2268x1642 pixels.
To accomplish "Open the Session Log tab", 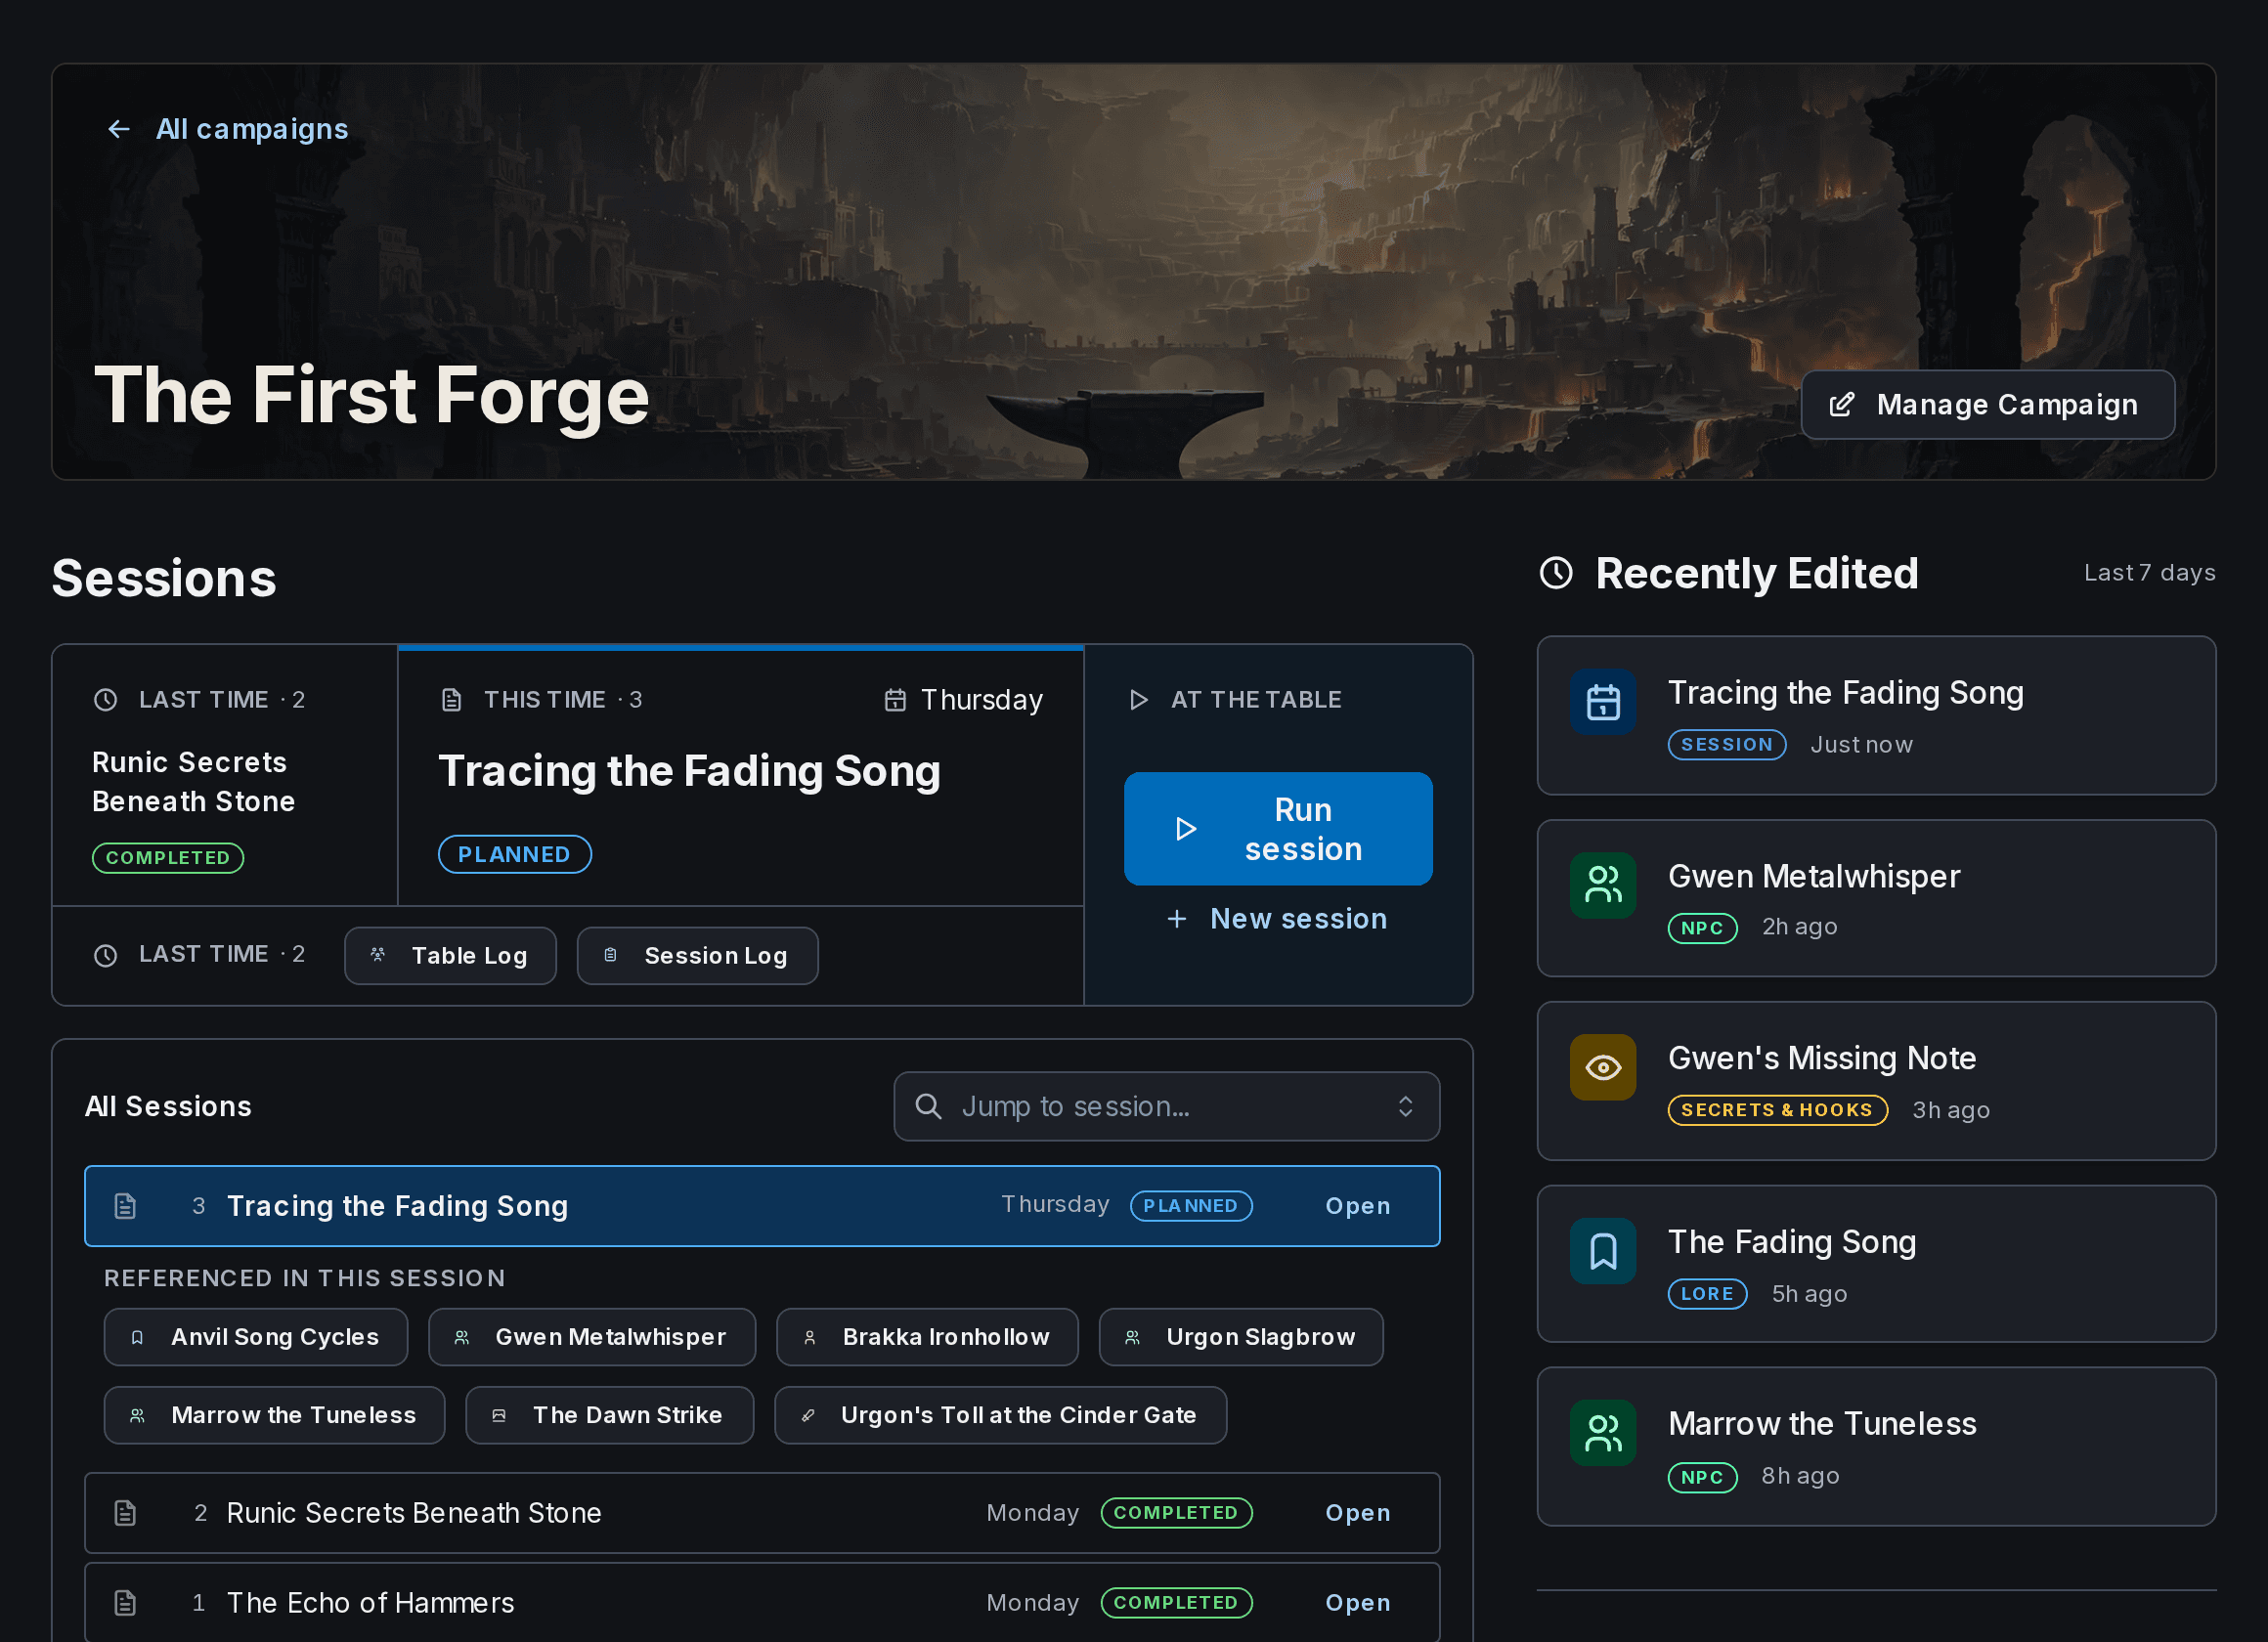I will pyautogui.click(x=697, y=956).
